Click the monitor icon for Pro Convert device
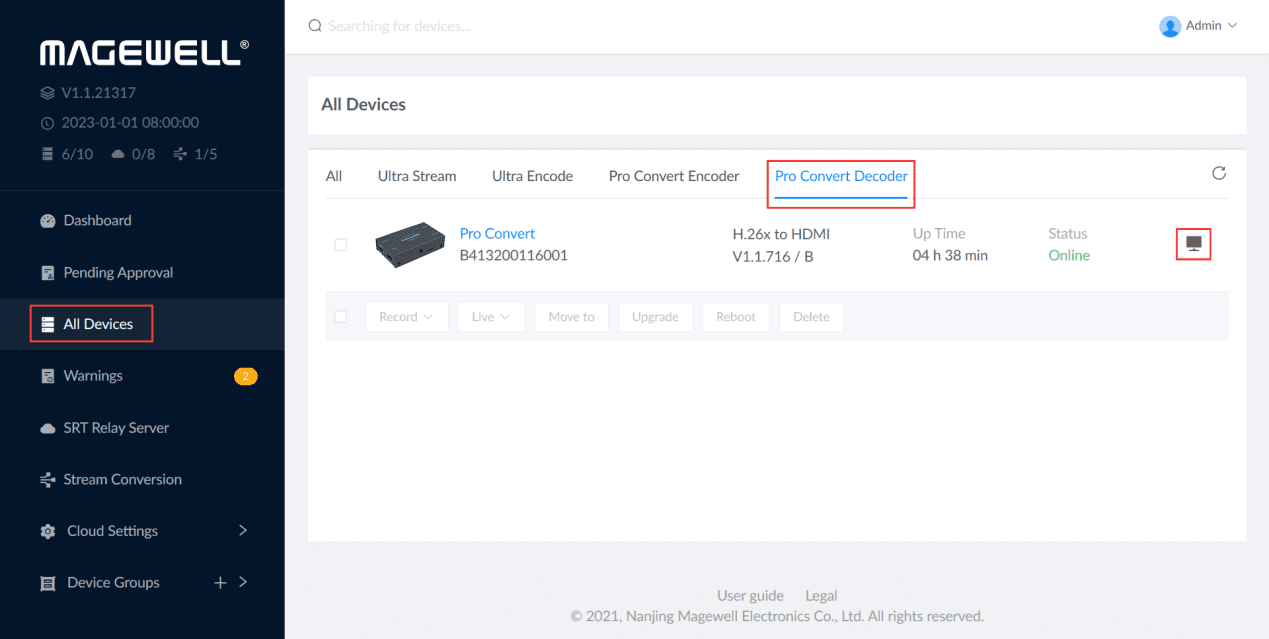 click(1193, 243)
